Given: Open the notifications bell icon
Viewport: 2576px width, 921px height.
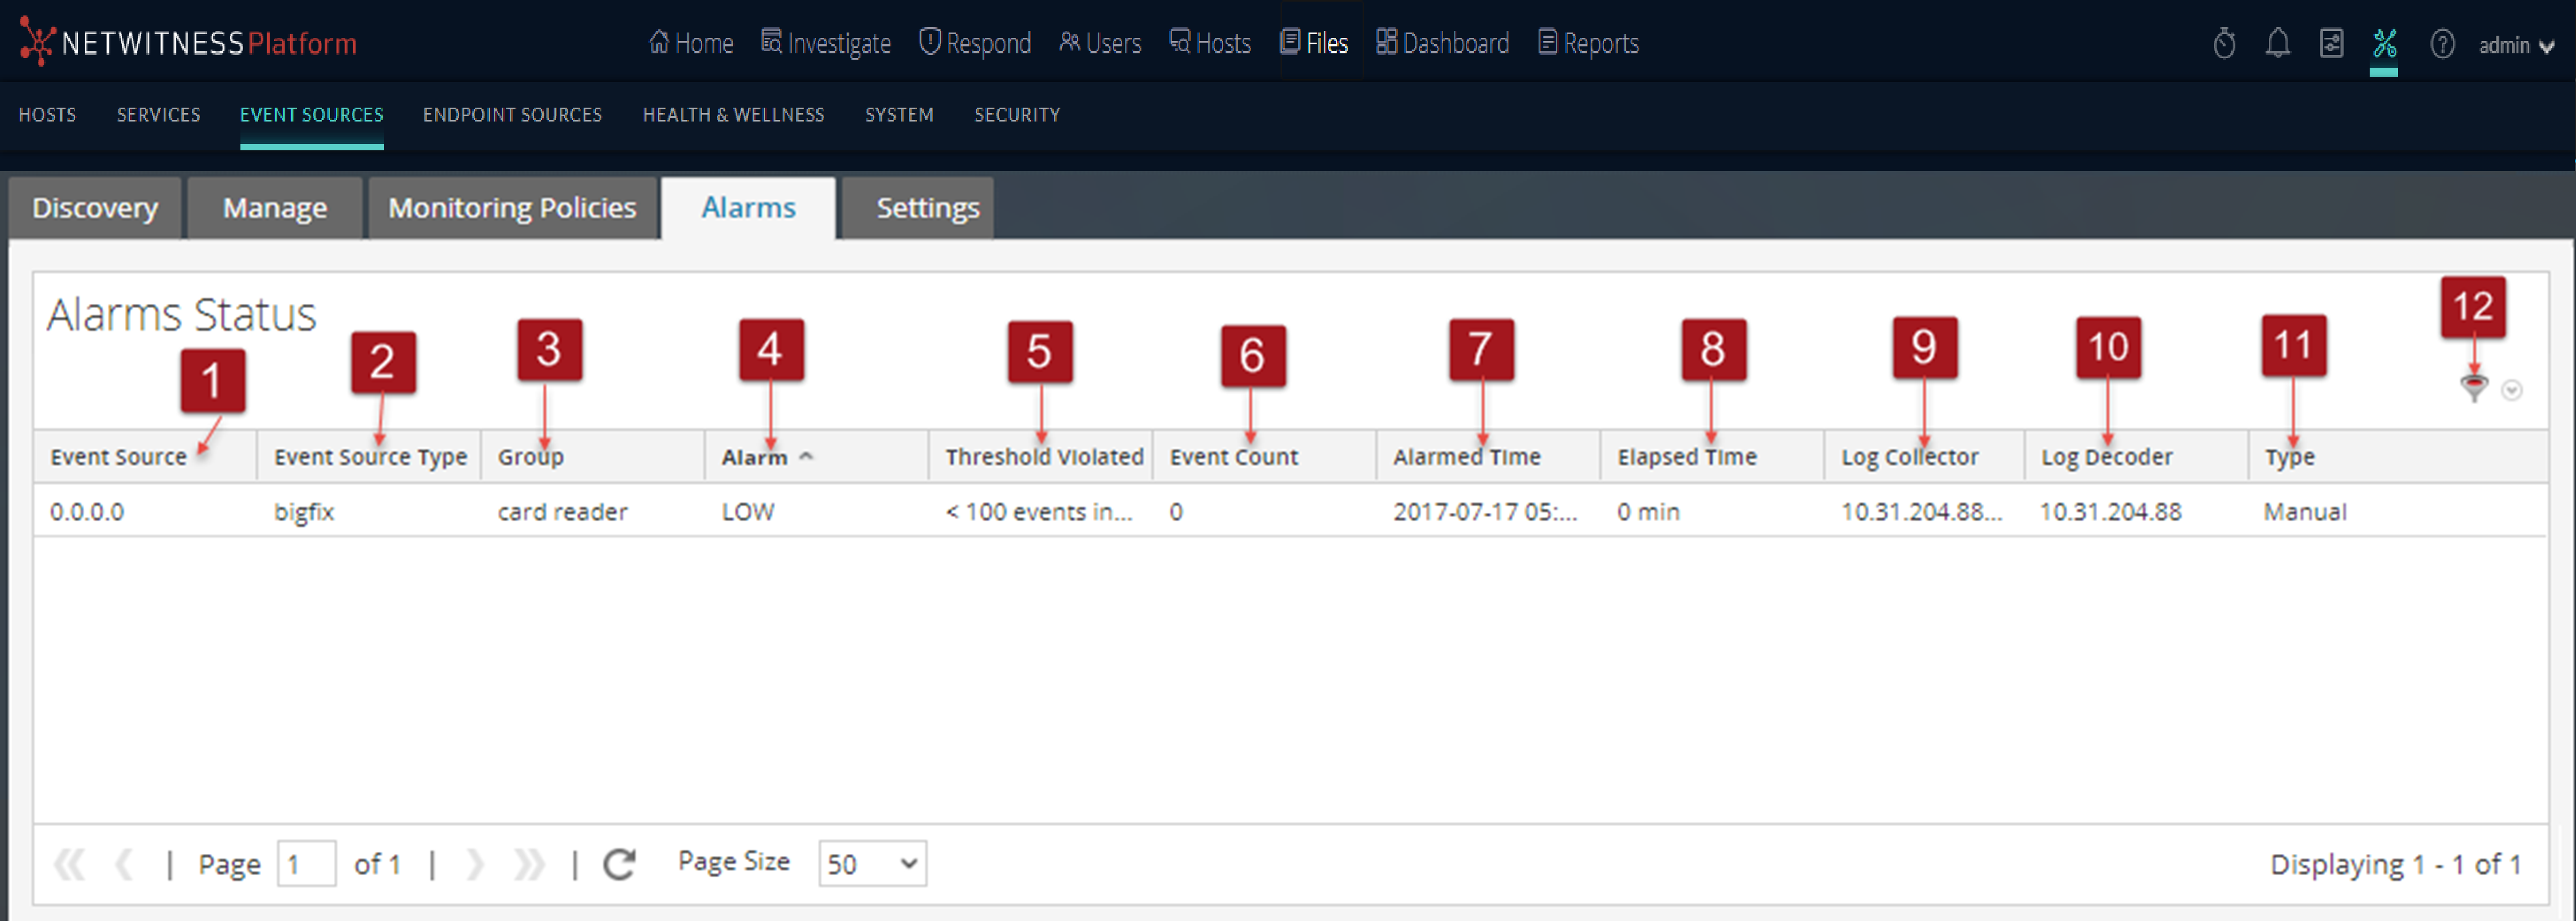Looking at the screenshot, I should pos(2278,44).
